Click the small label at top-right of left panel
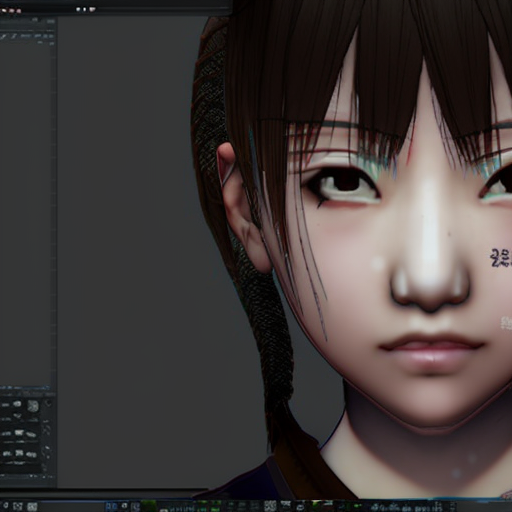The width and height of the screenshot is (512, 512). click(50, 21)
